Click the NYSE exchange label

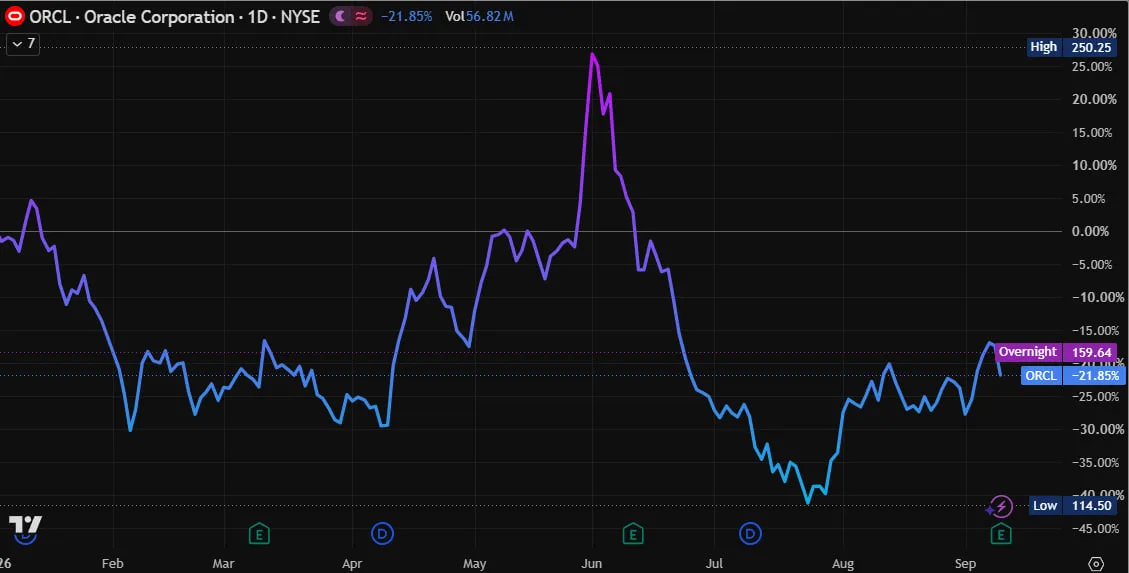[x=300, y=17]
